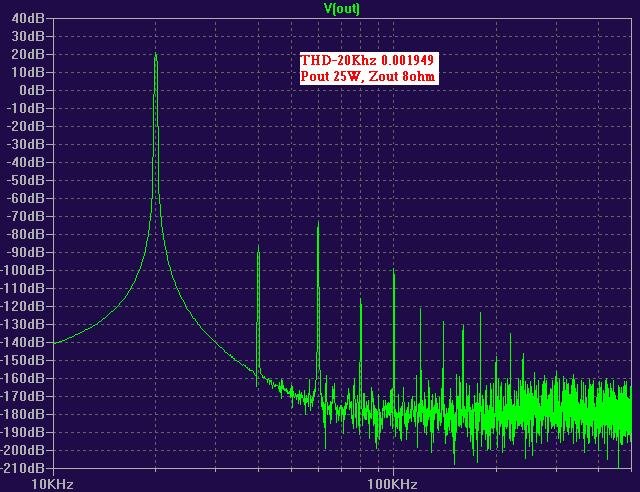
Task: Click the -110dB axis label
Action: coord(23,288)
